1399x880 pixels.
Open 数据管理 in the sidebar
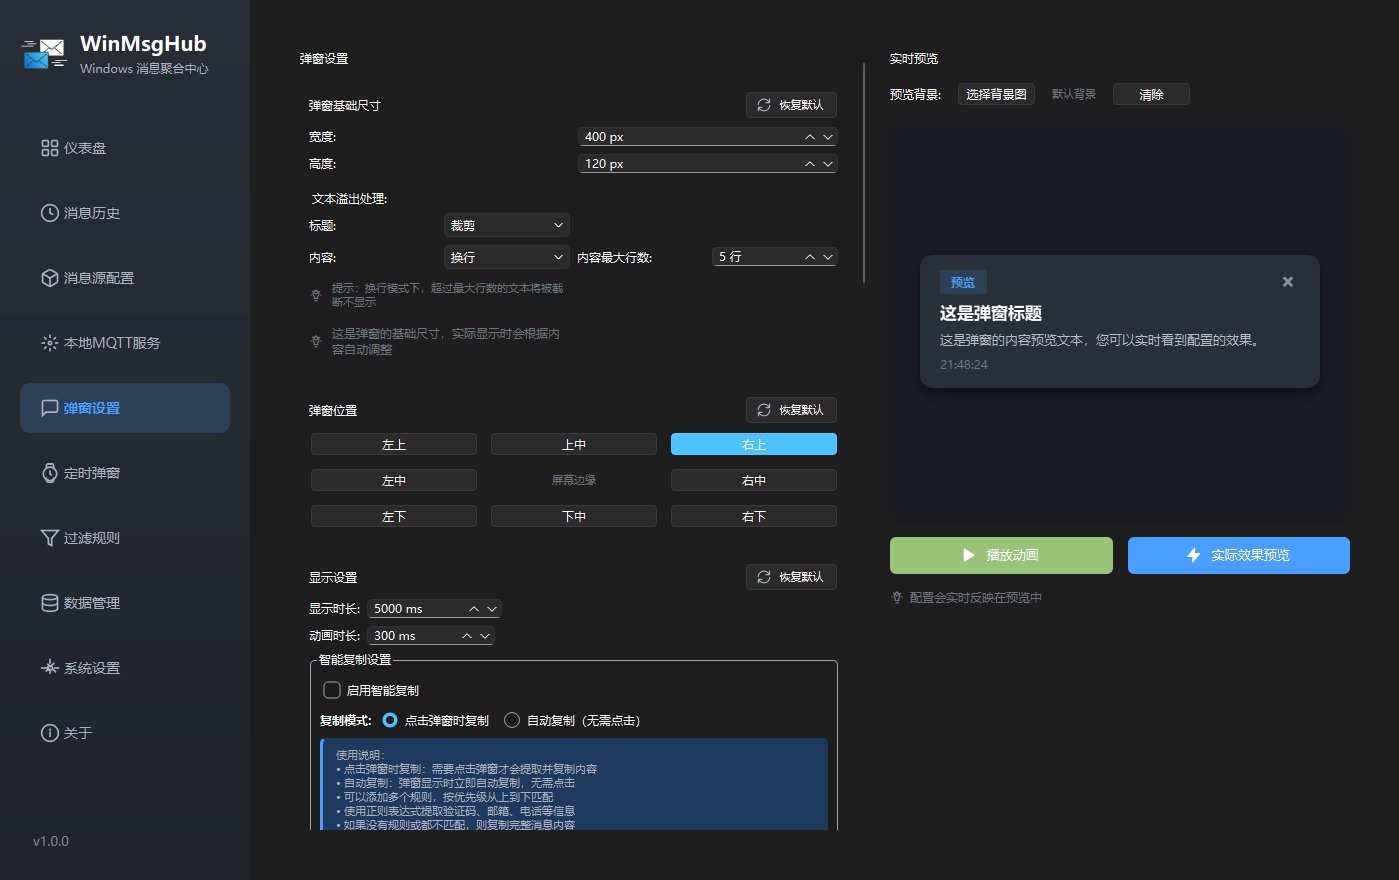[x=124, y=602]
